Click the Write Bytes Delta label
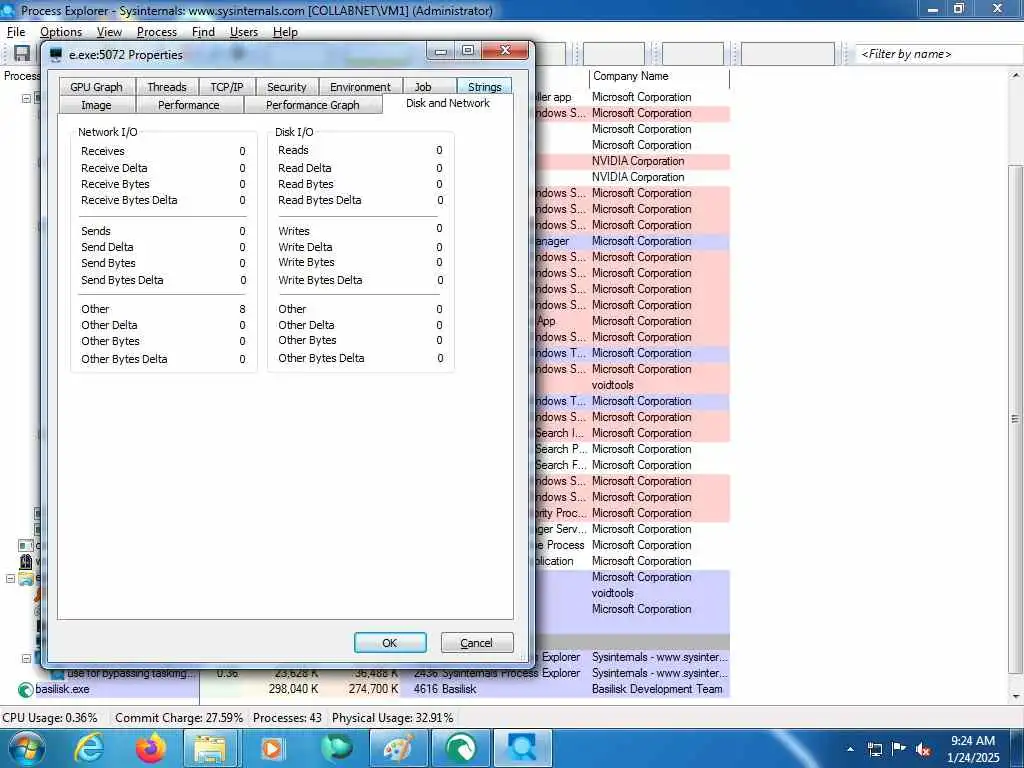Image resolution: width=1024 pixels, height=768 pixels. pyautogui.click(x=320, y=280)
